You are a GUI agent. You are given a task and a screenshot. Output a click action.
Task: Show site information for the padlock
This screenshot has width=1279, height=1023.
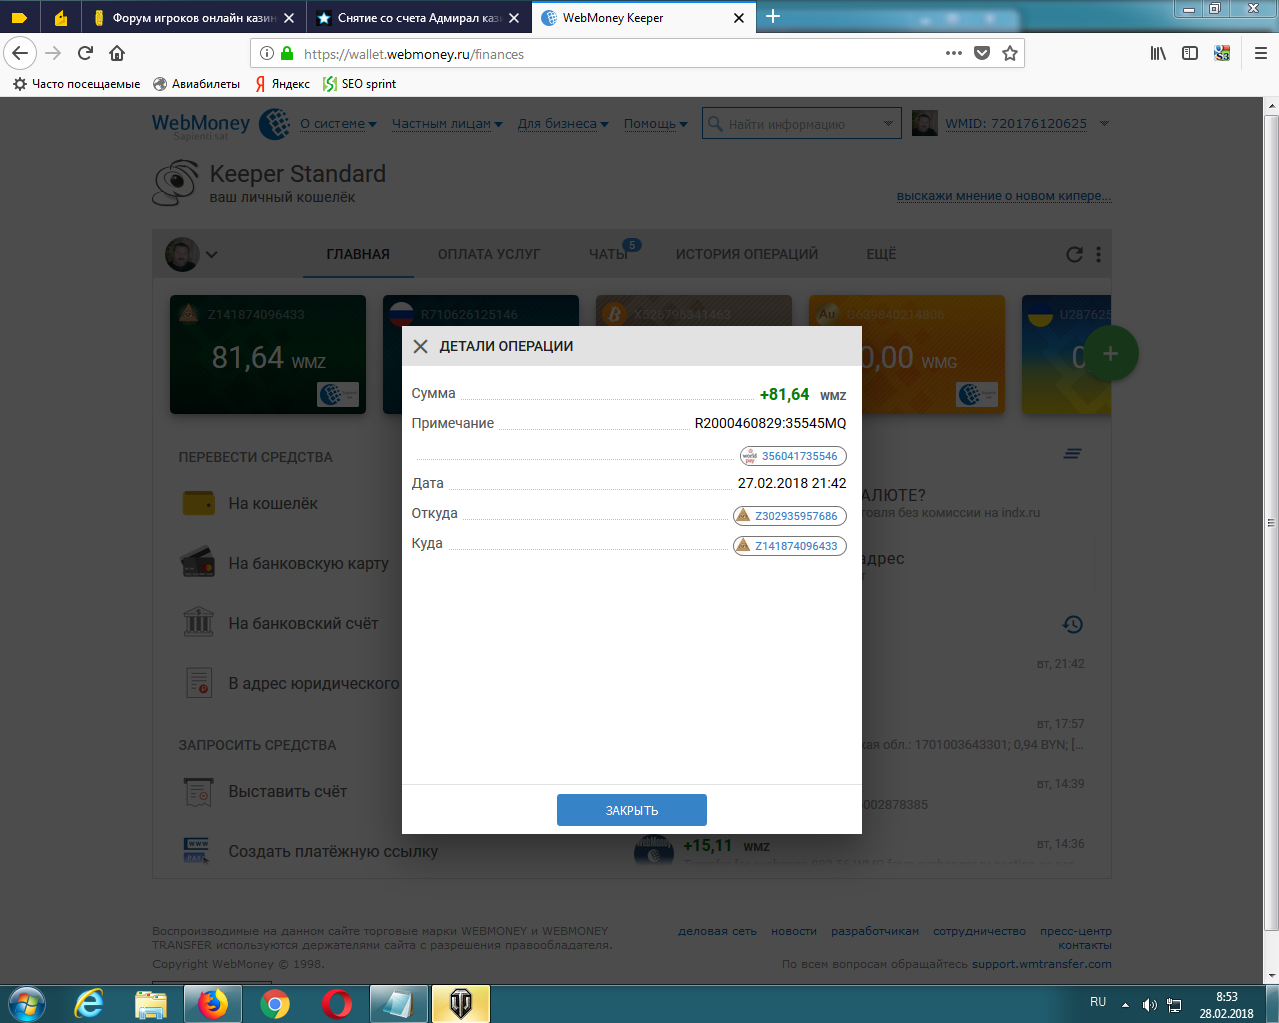(x=287, y=53)
